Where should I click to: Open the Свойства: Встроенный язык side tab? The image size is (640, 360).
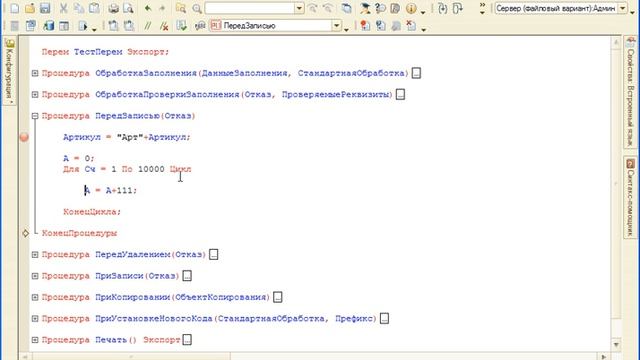(630, 91)
